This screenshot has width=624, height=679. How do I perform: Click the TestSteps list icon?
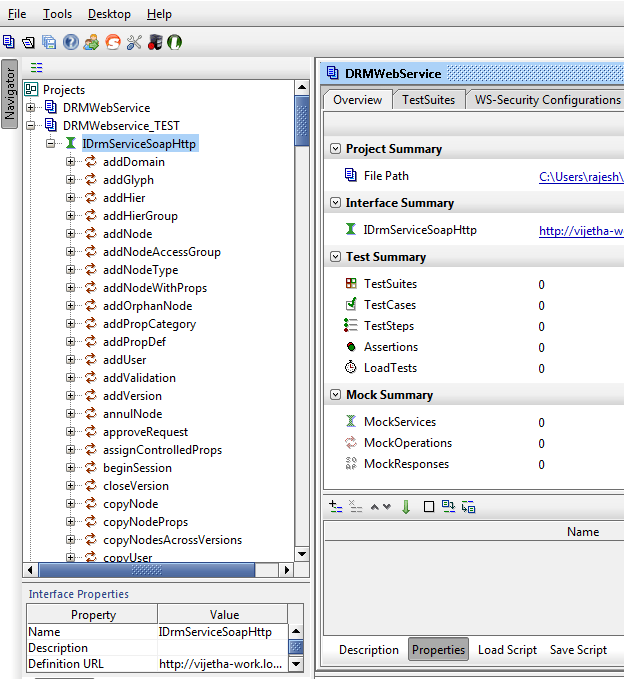[x=351, y=325]
